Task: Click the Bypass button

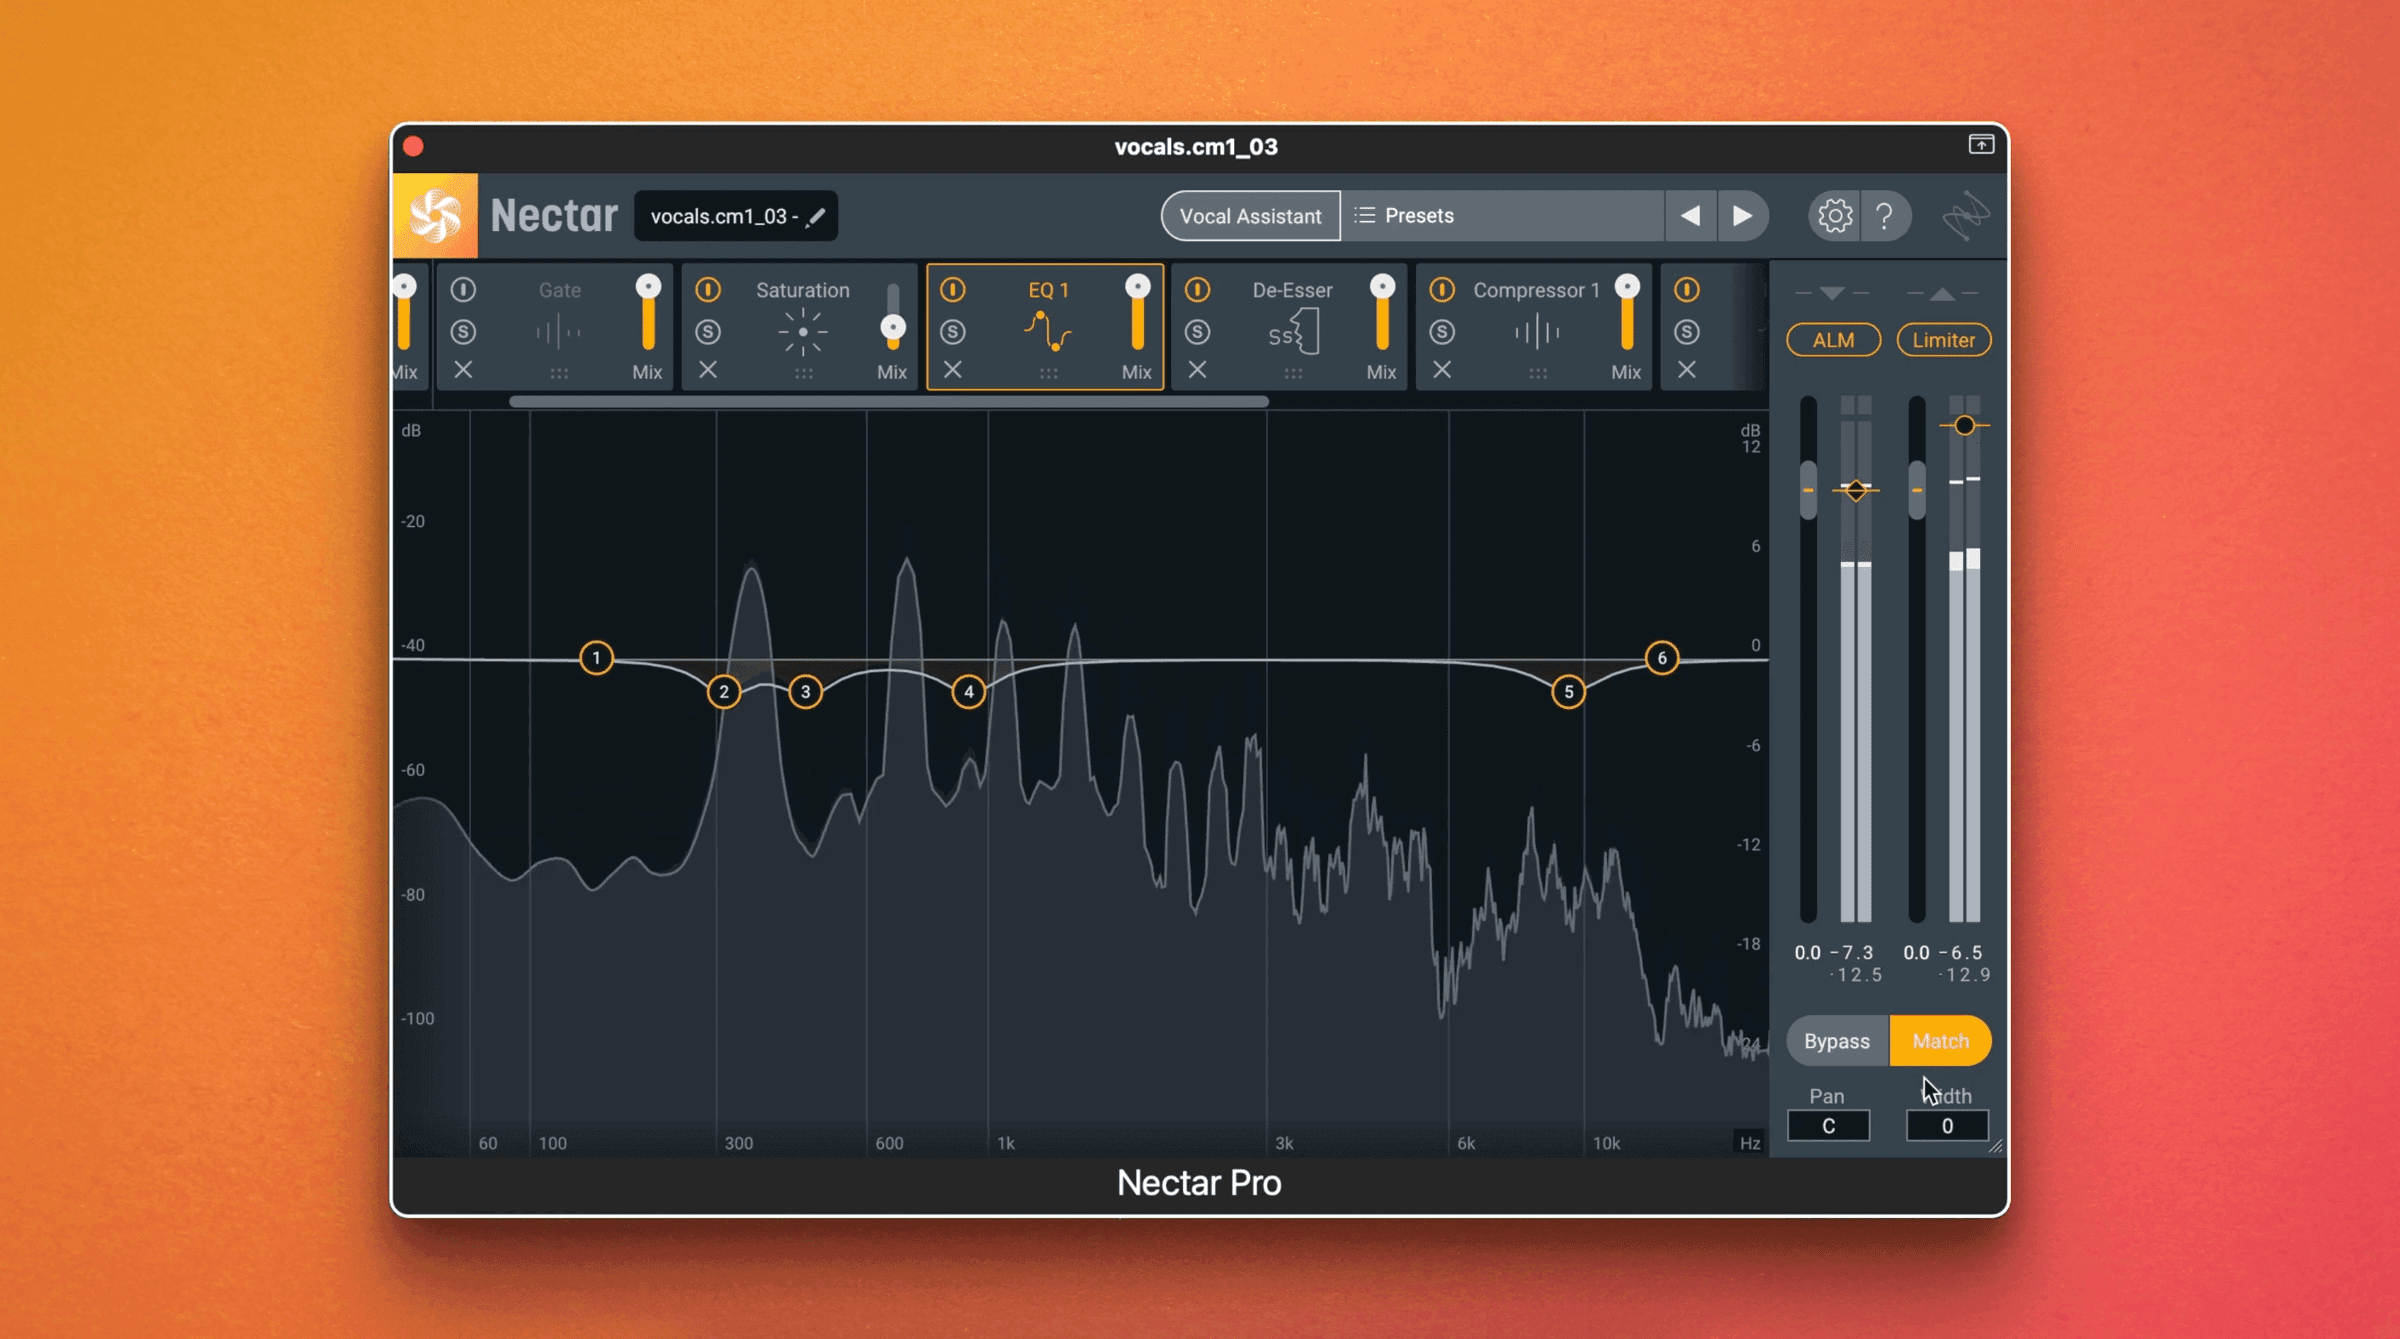Action: [1837, 1041]
